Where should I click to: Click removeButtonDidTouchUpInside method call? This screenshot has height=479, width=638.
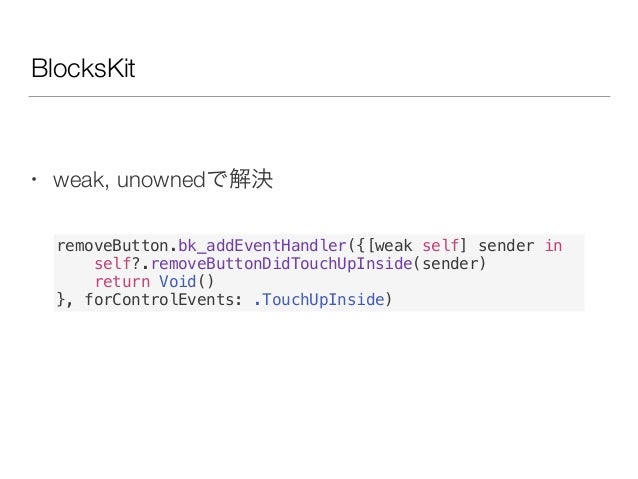[x=282, y=264]
